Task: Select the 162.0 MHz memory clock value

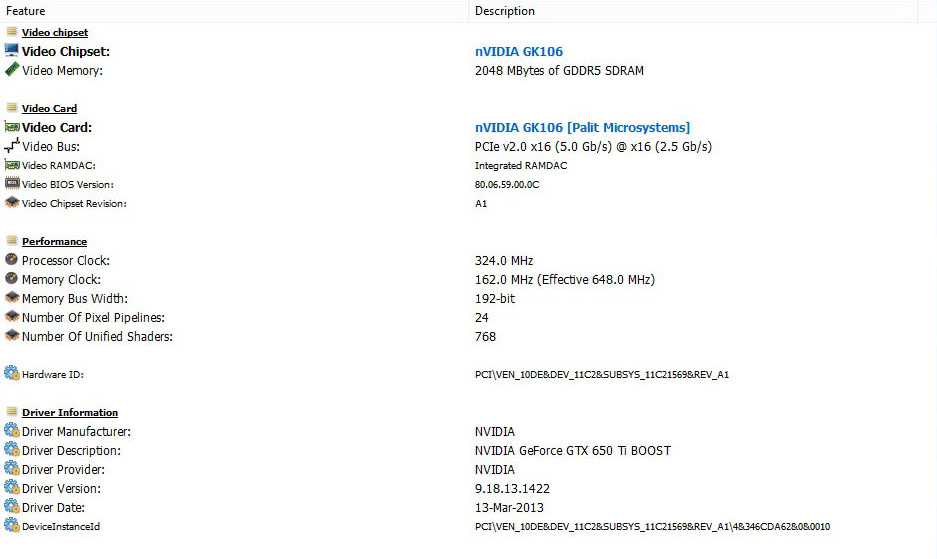Action: point(565,280)
